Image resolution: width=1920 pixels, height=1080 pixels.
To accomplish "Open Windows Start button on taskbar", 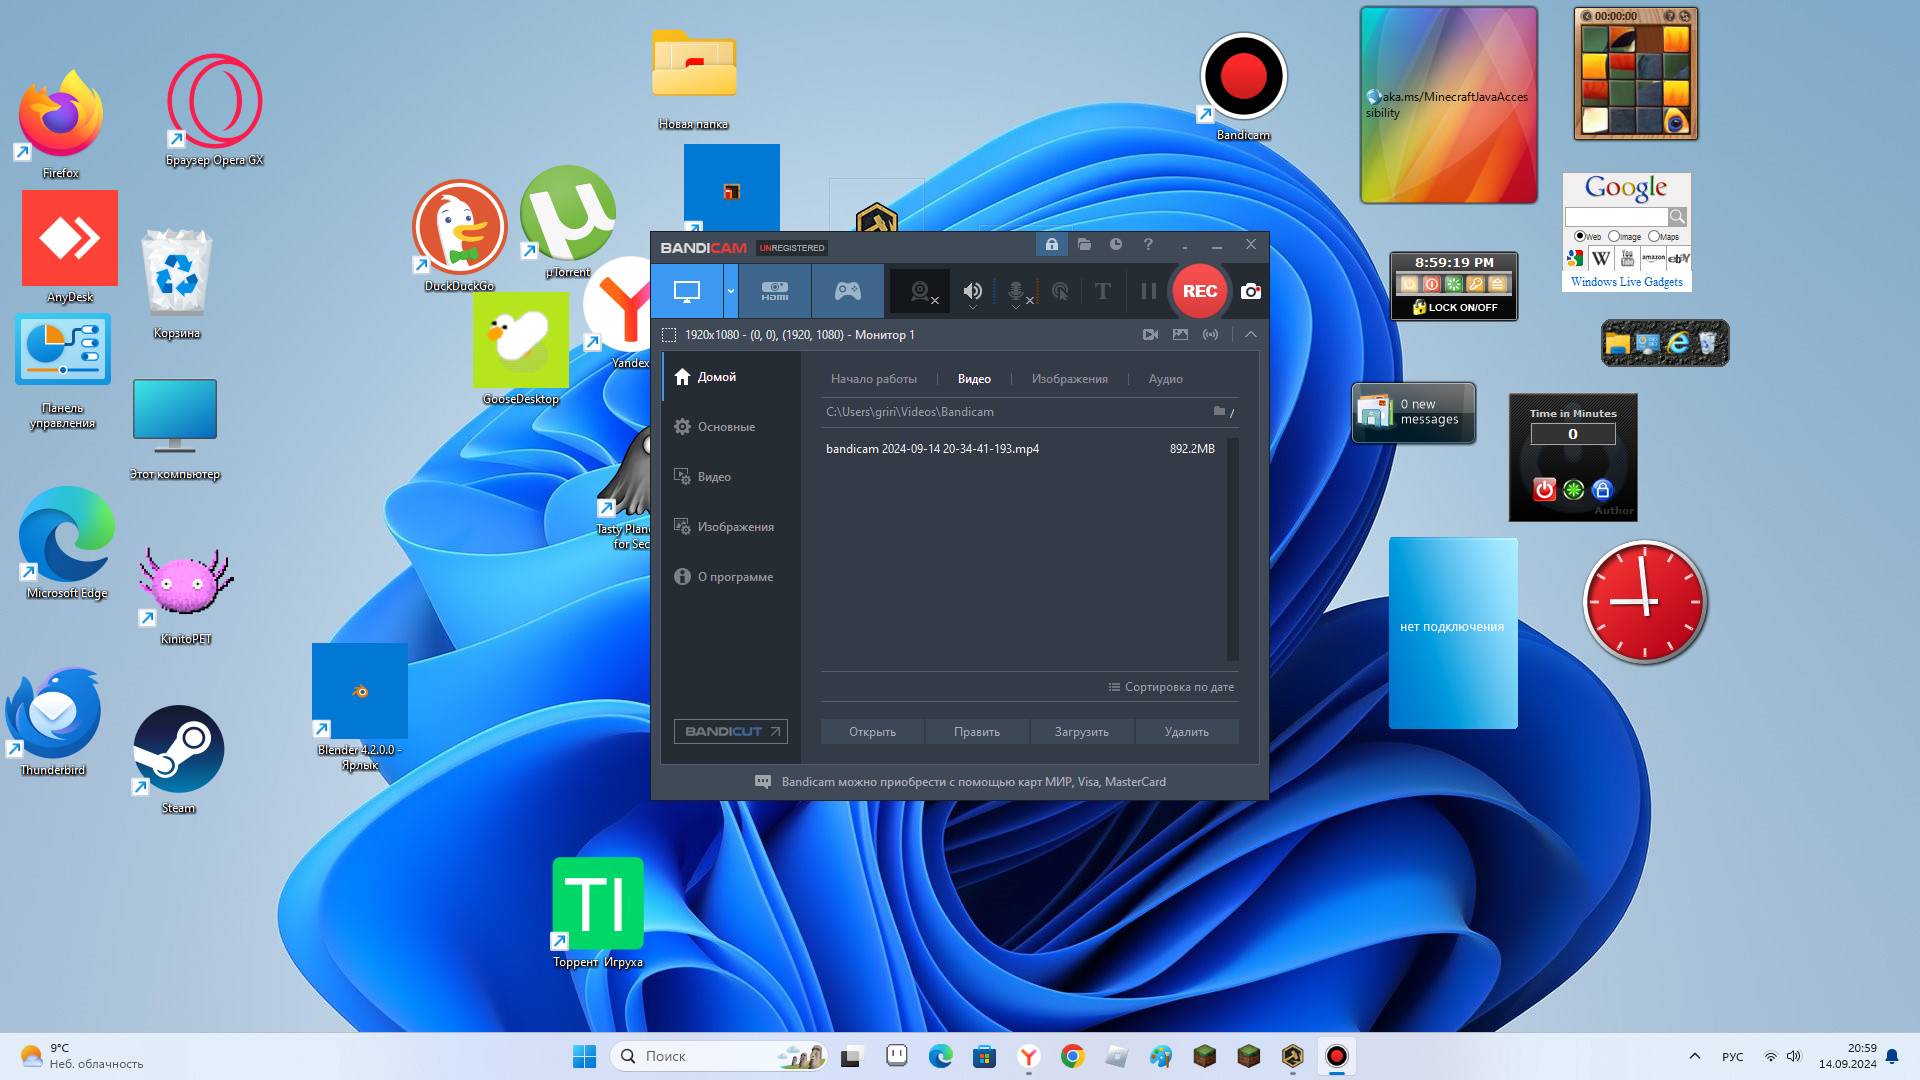I will pos(584,1056).
